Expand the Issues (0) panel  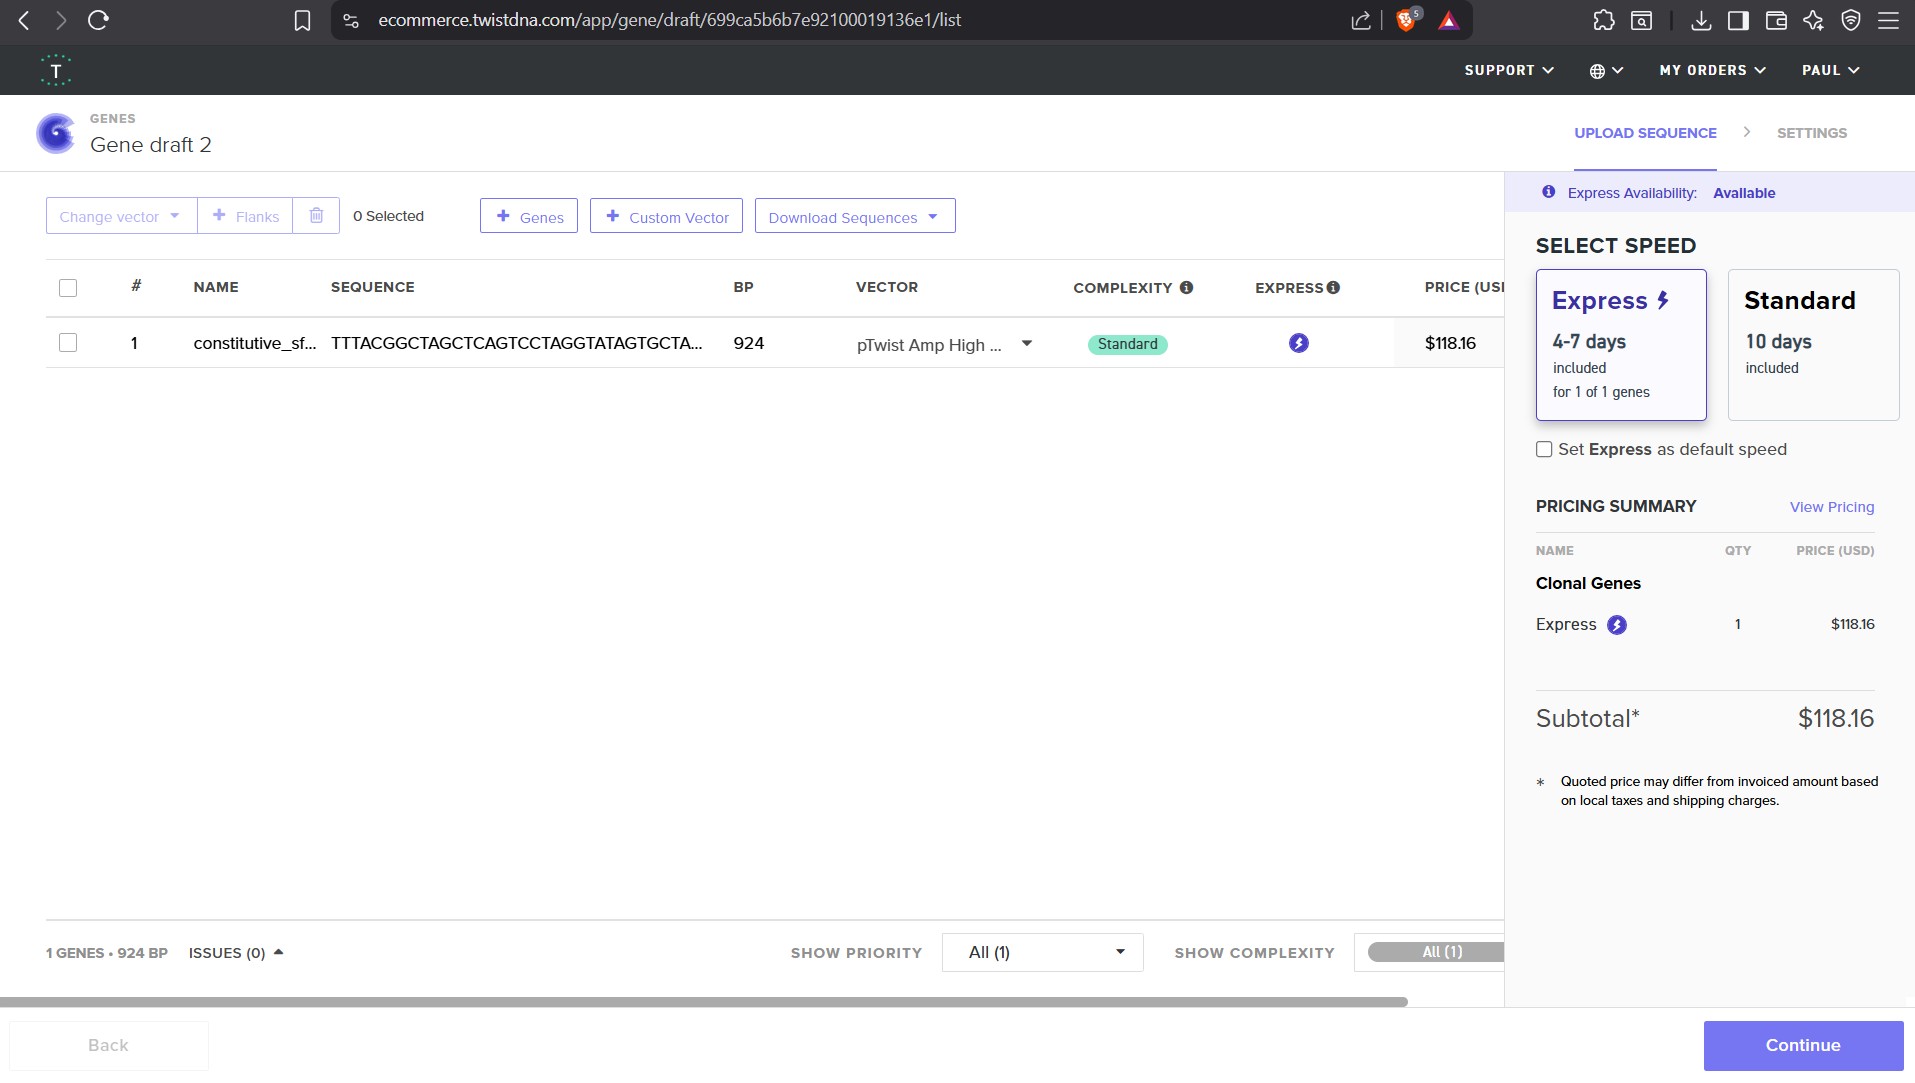[x=236, y=953]
